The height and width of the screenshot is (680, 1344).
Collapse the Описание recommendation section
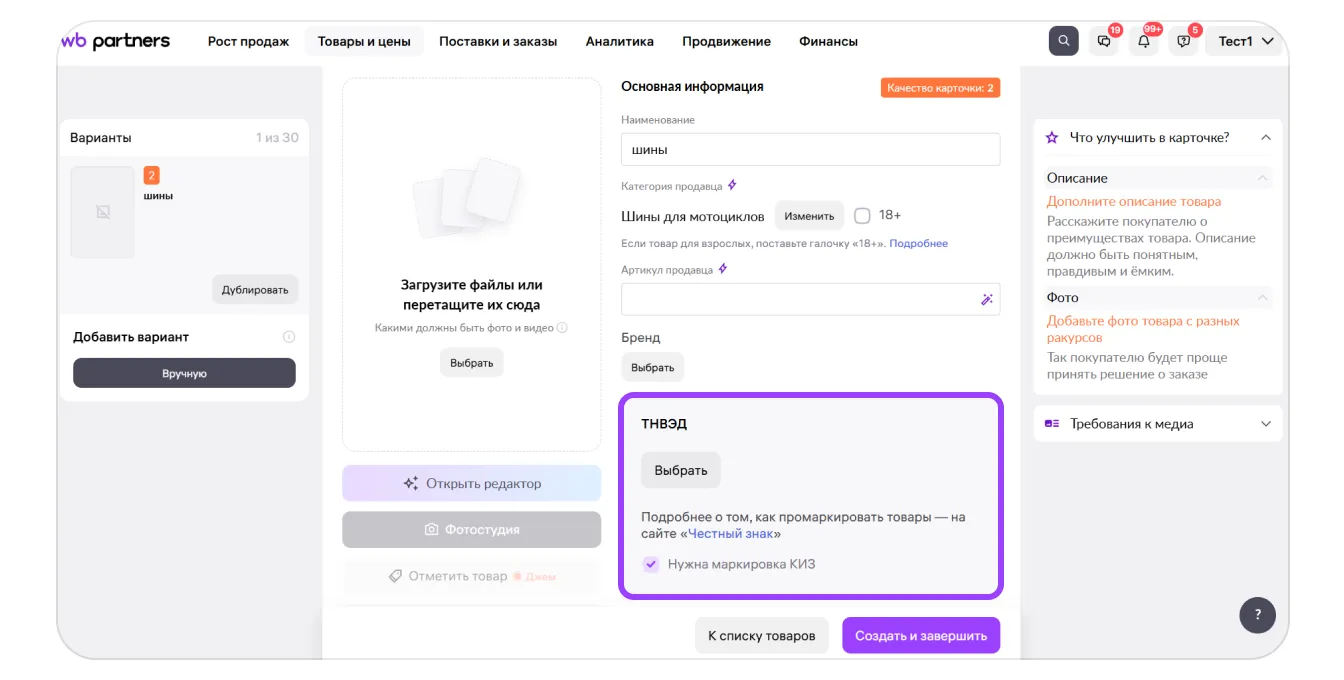pos(1263,178)
